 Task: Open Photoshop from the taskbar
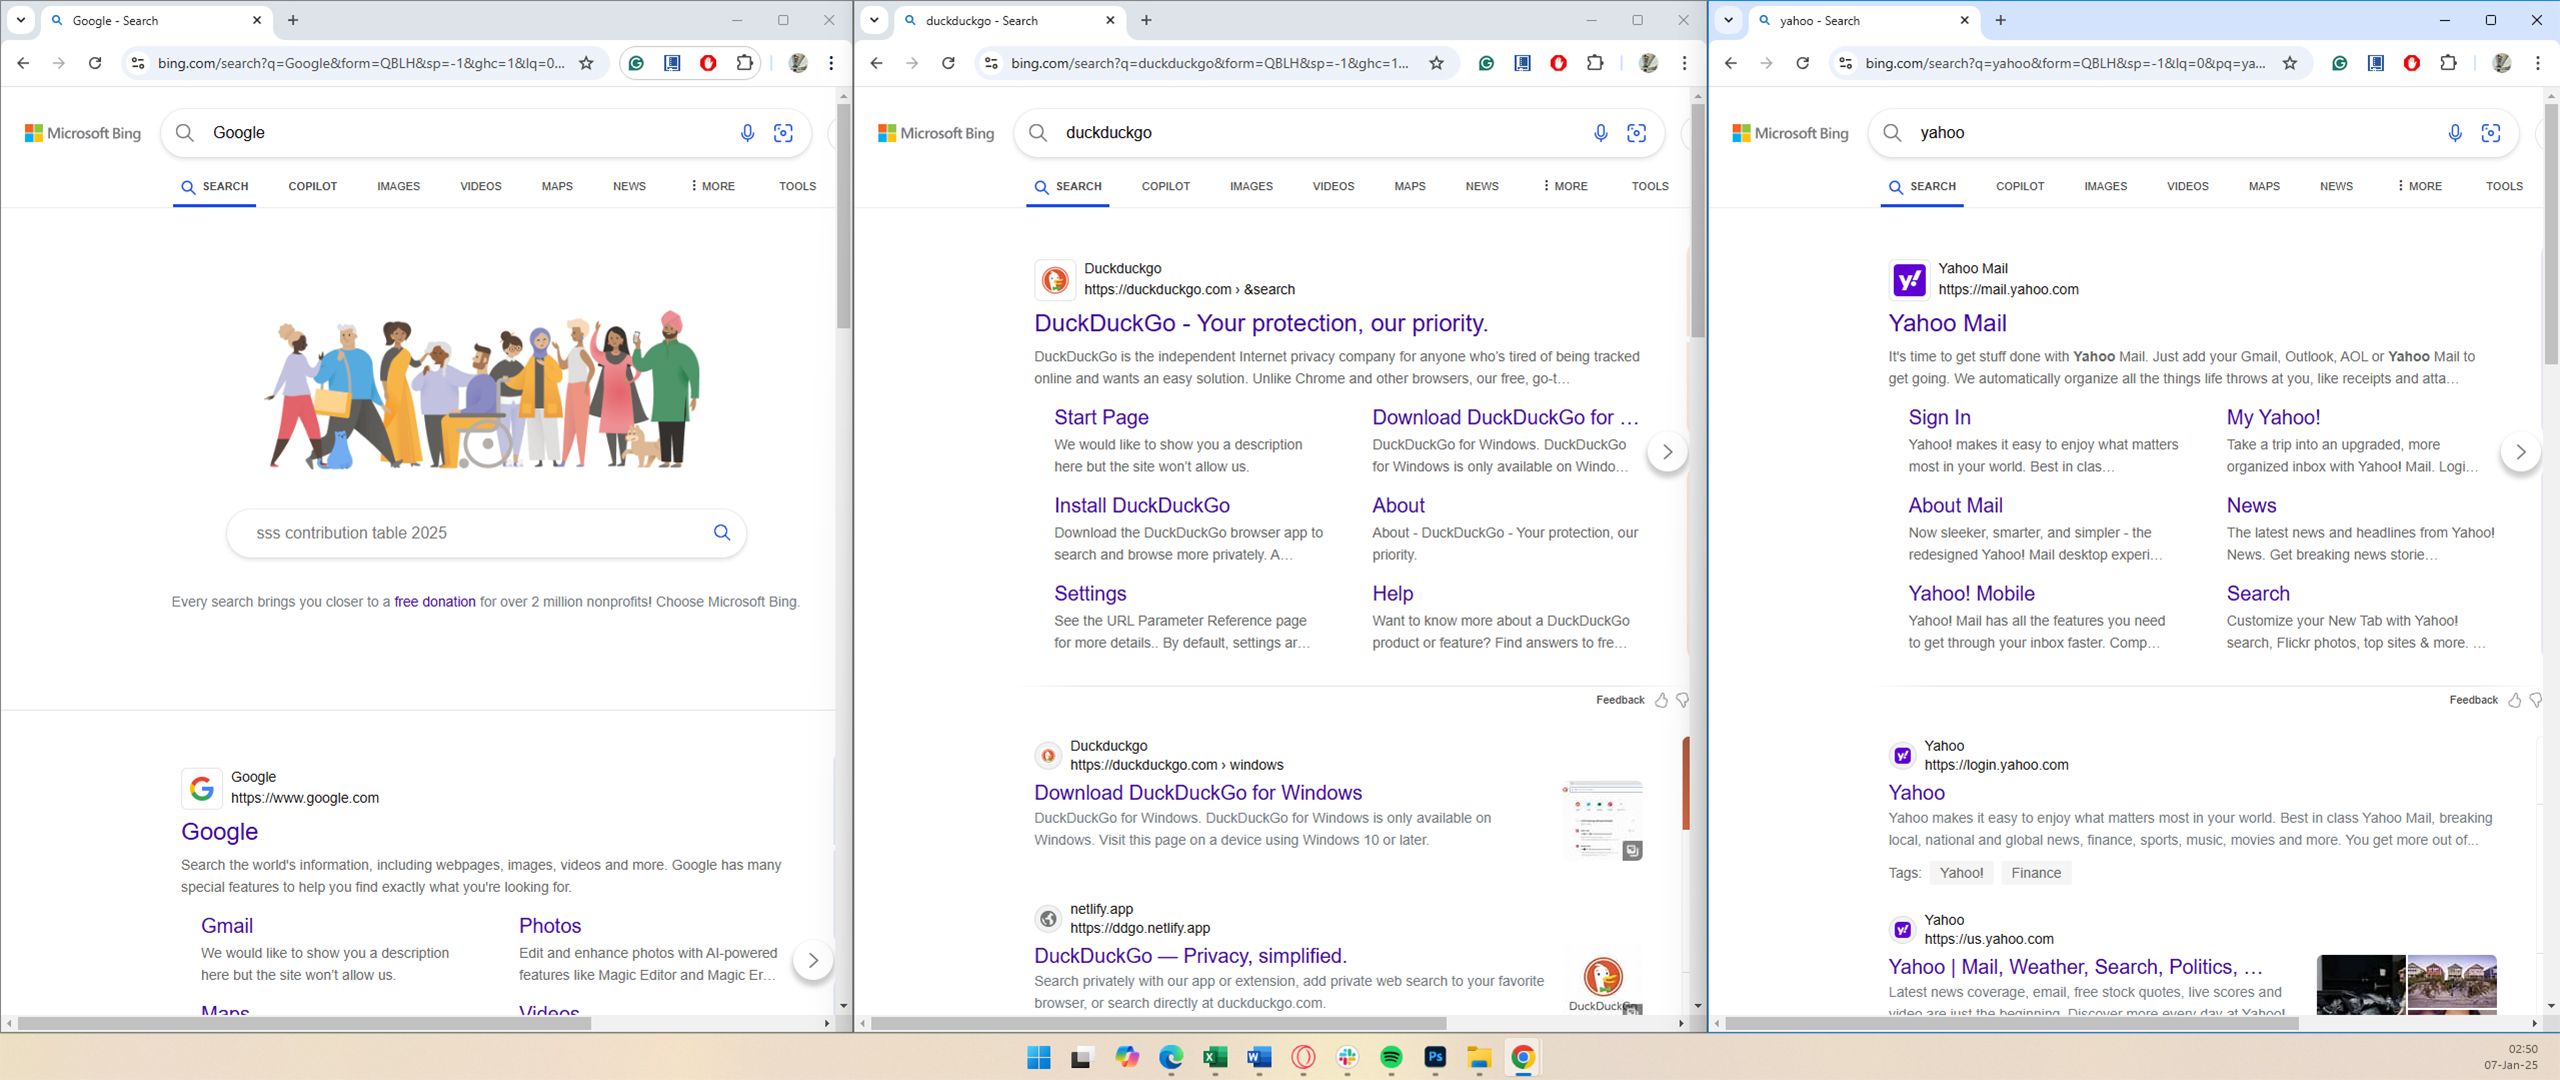coord(1435,1058)
